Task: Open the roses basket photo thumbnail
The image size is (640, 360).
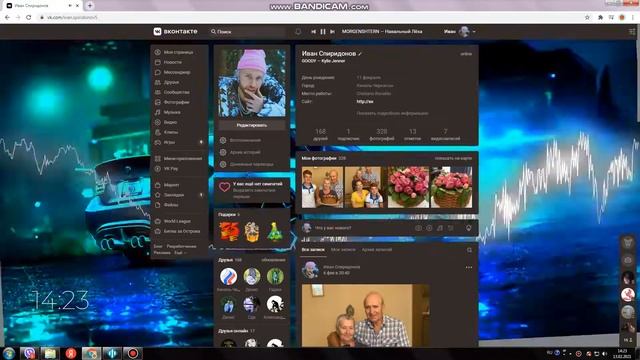Action: pyautogui.click(x=451, y=187)
